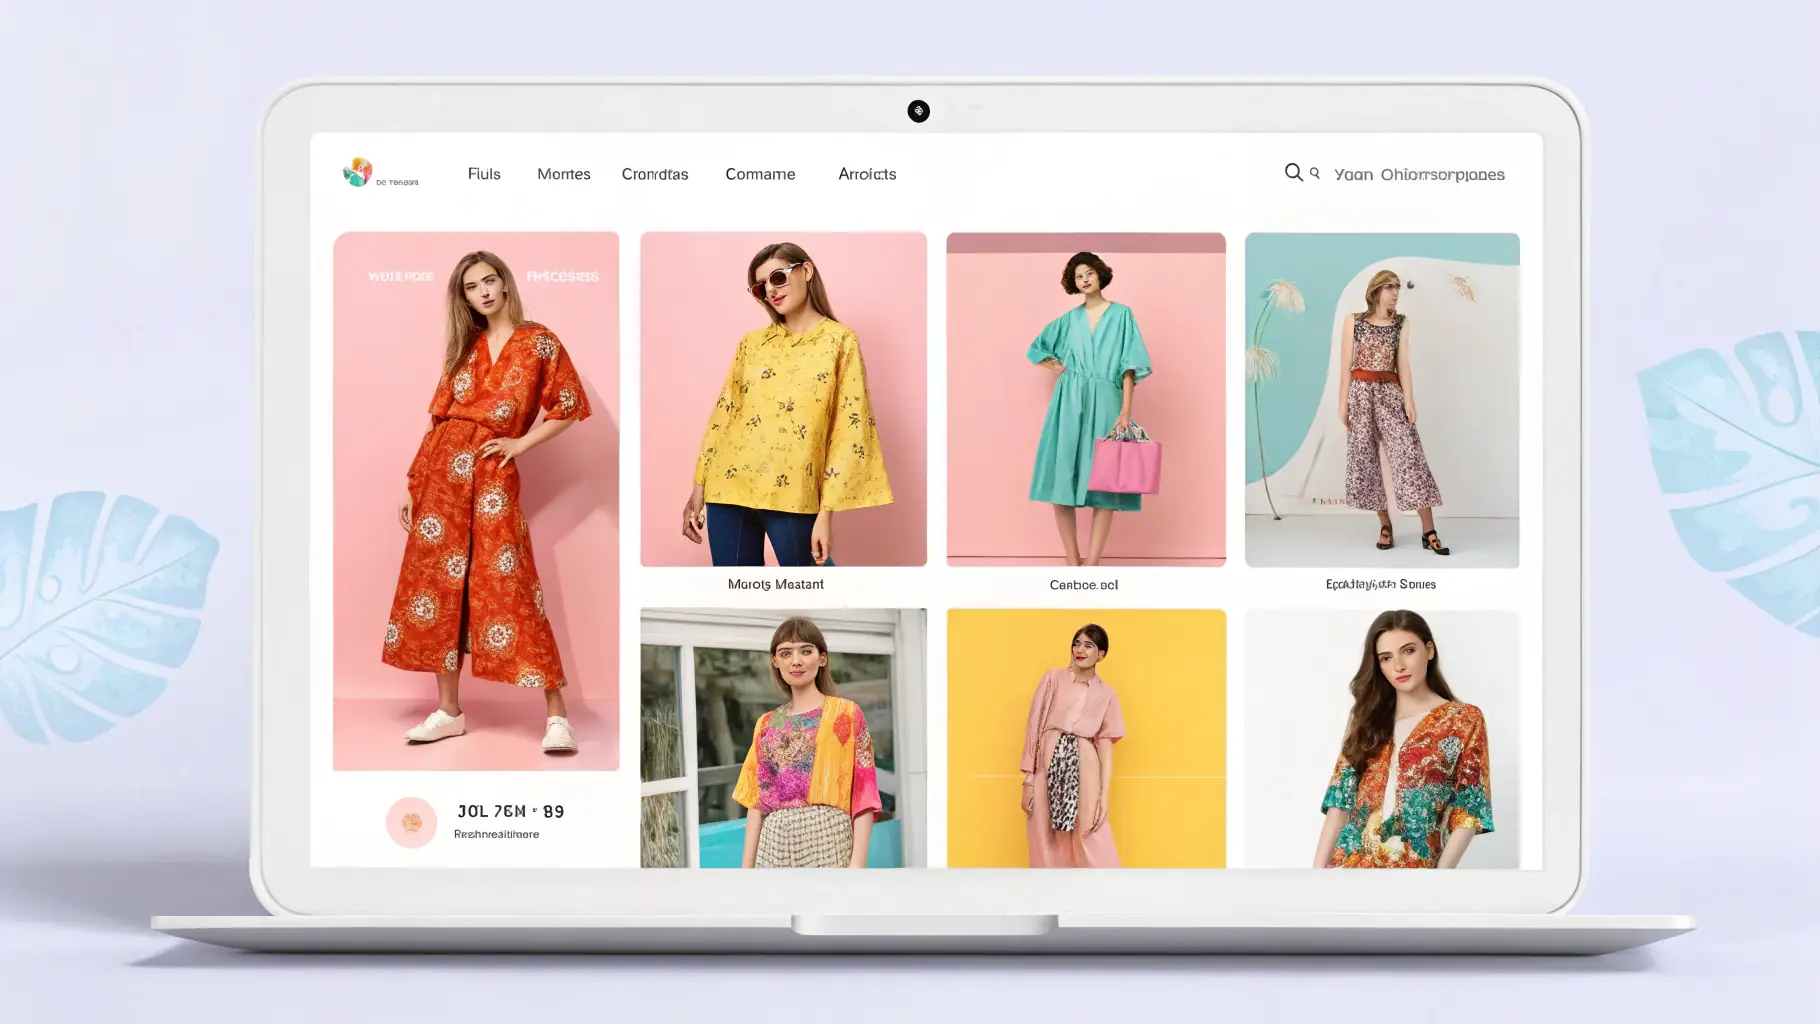The image size is (1820, 1024).
Task: Click the Marots Meatant product caption
Action: pos(776,584)
